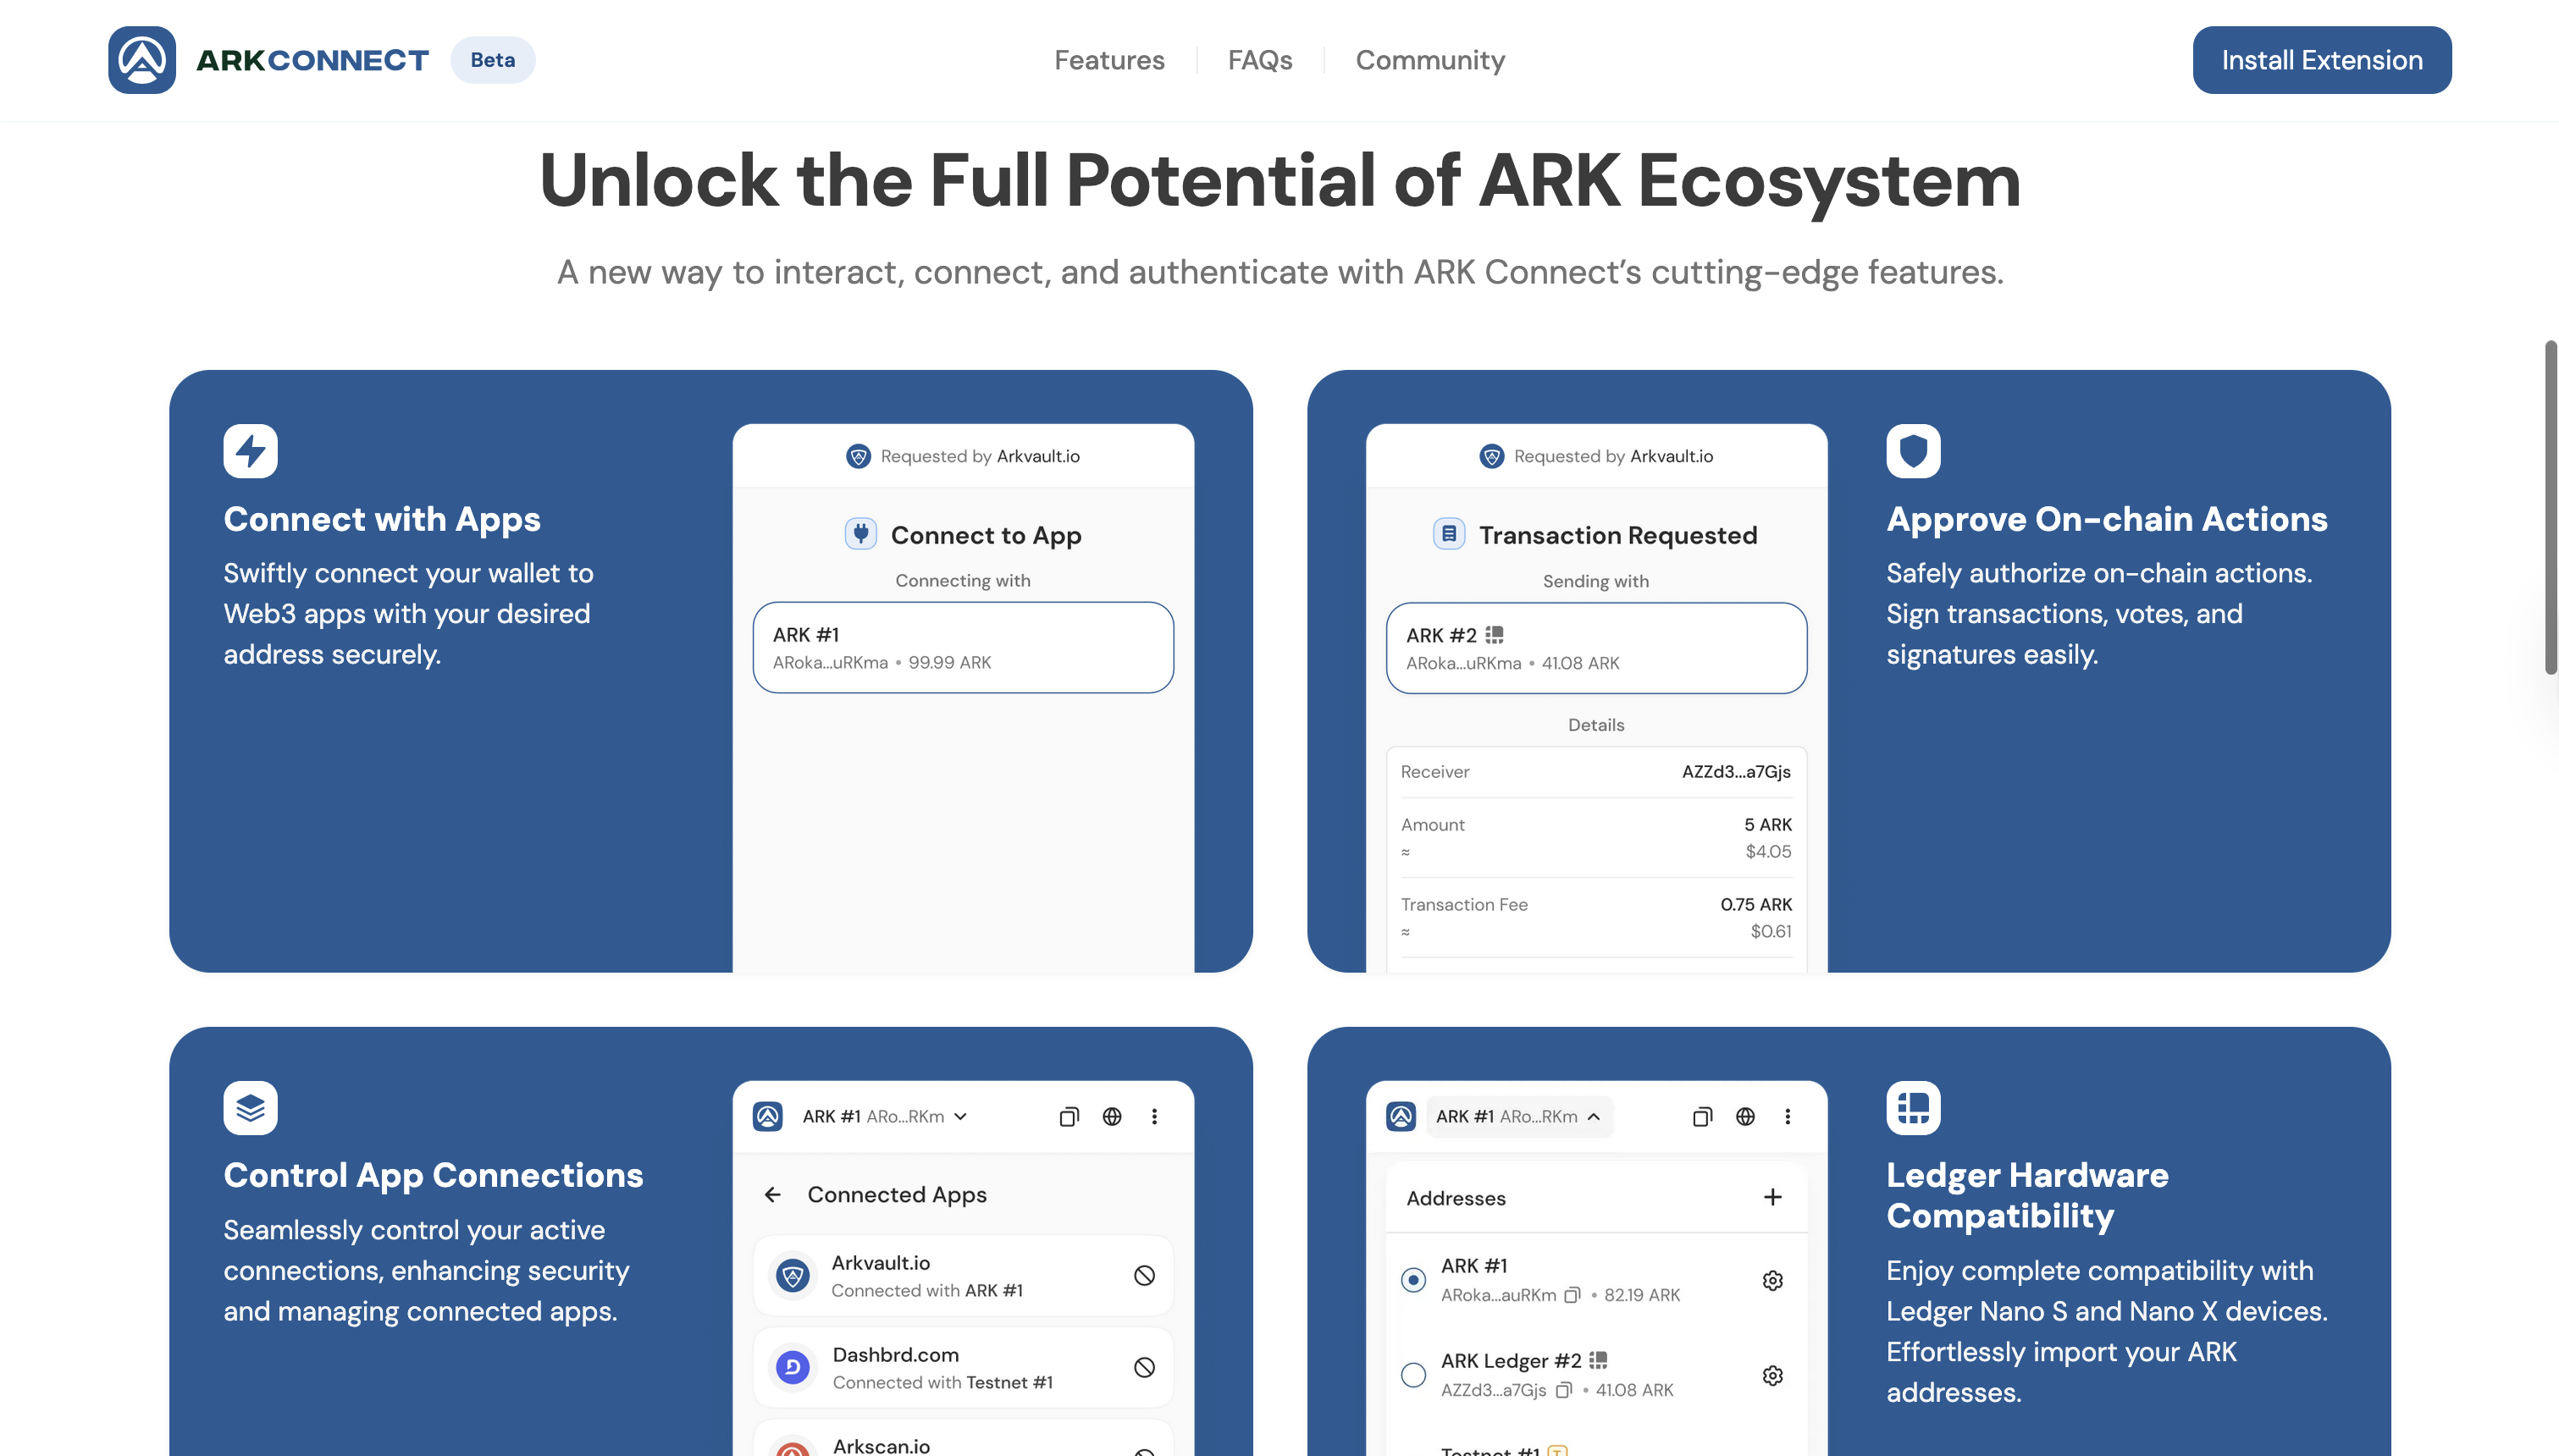Viewport: 2559px width, 1456px height.
Task: Click the Arkvault logo in Transaction Requested card
Action: click(x=1492, y=456)
